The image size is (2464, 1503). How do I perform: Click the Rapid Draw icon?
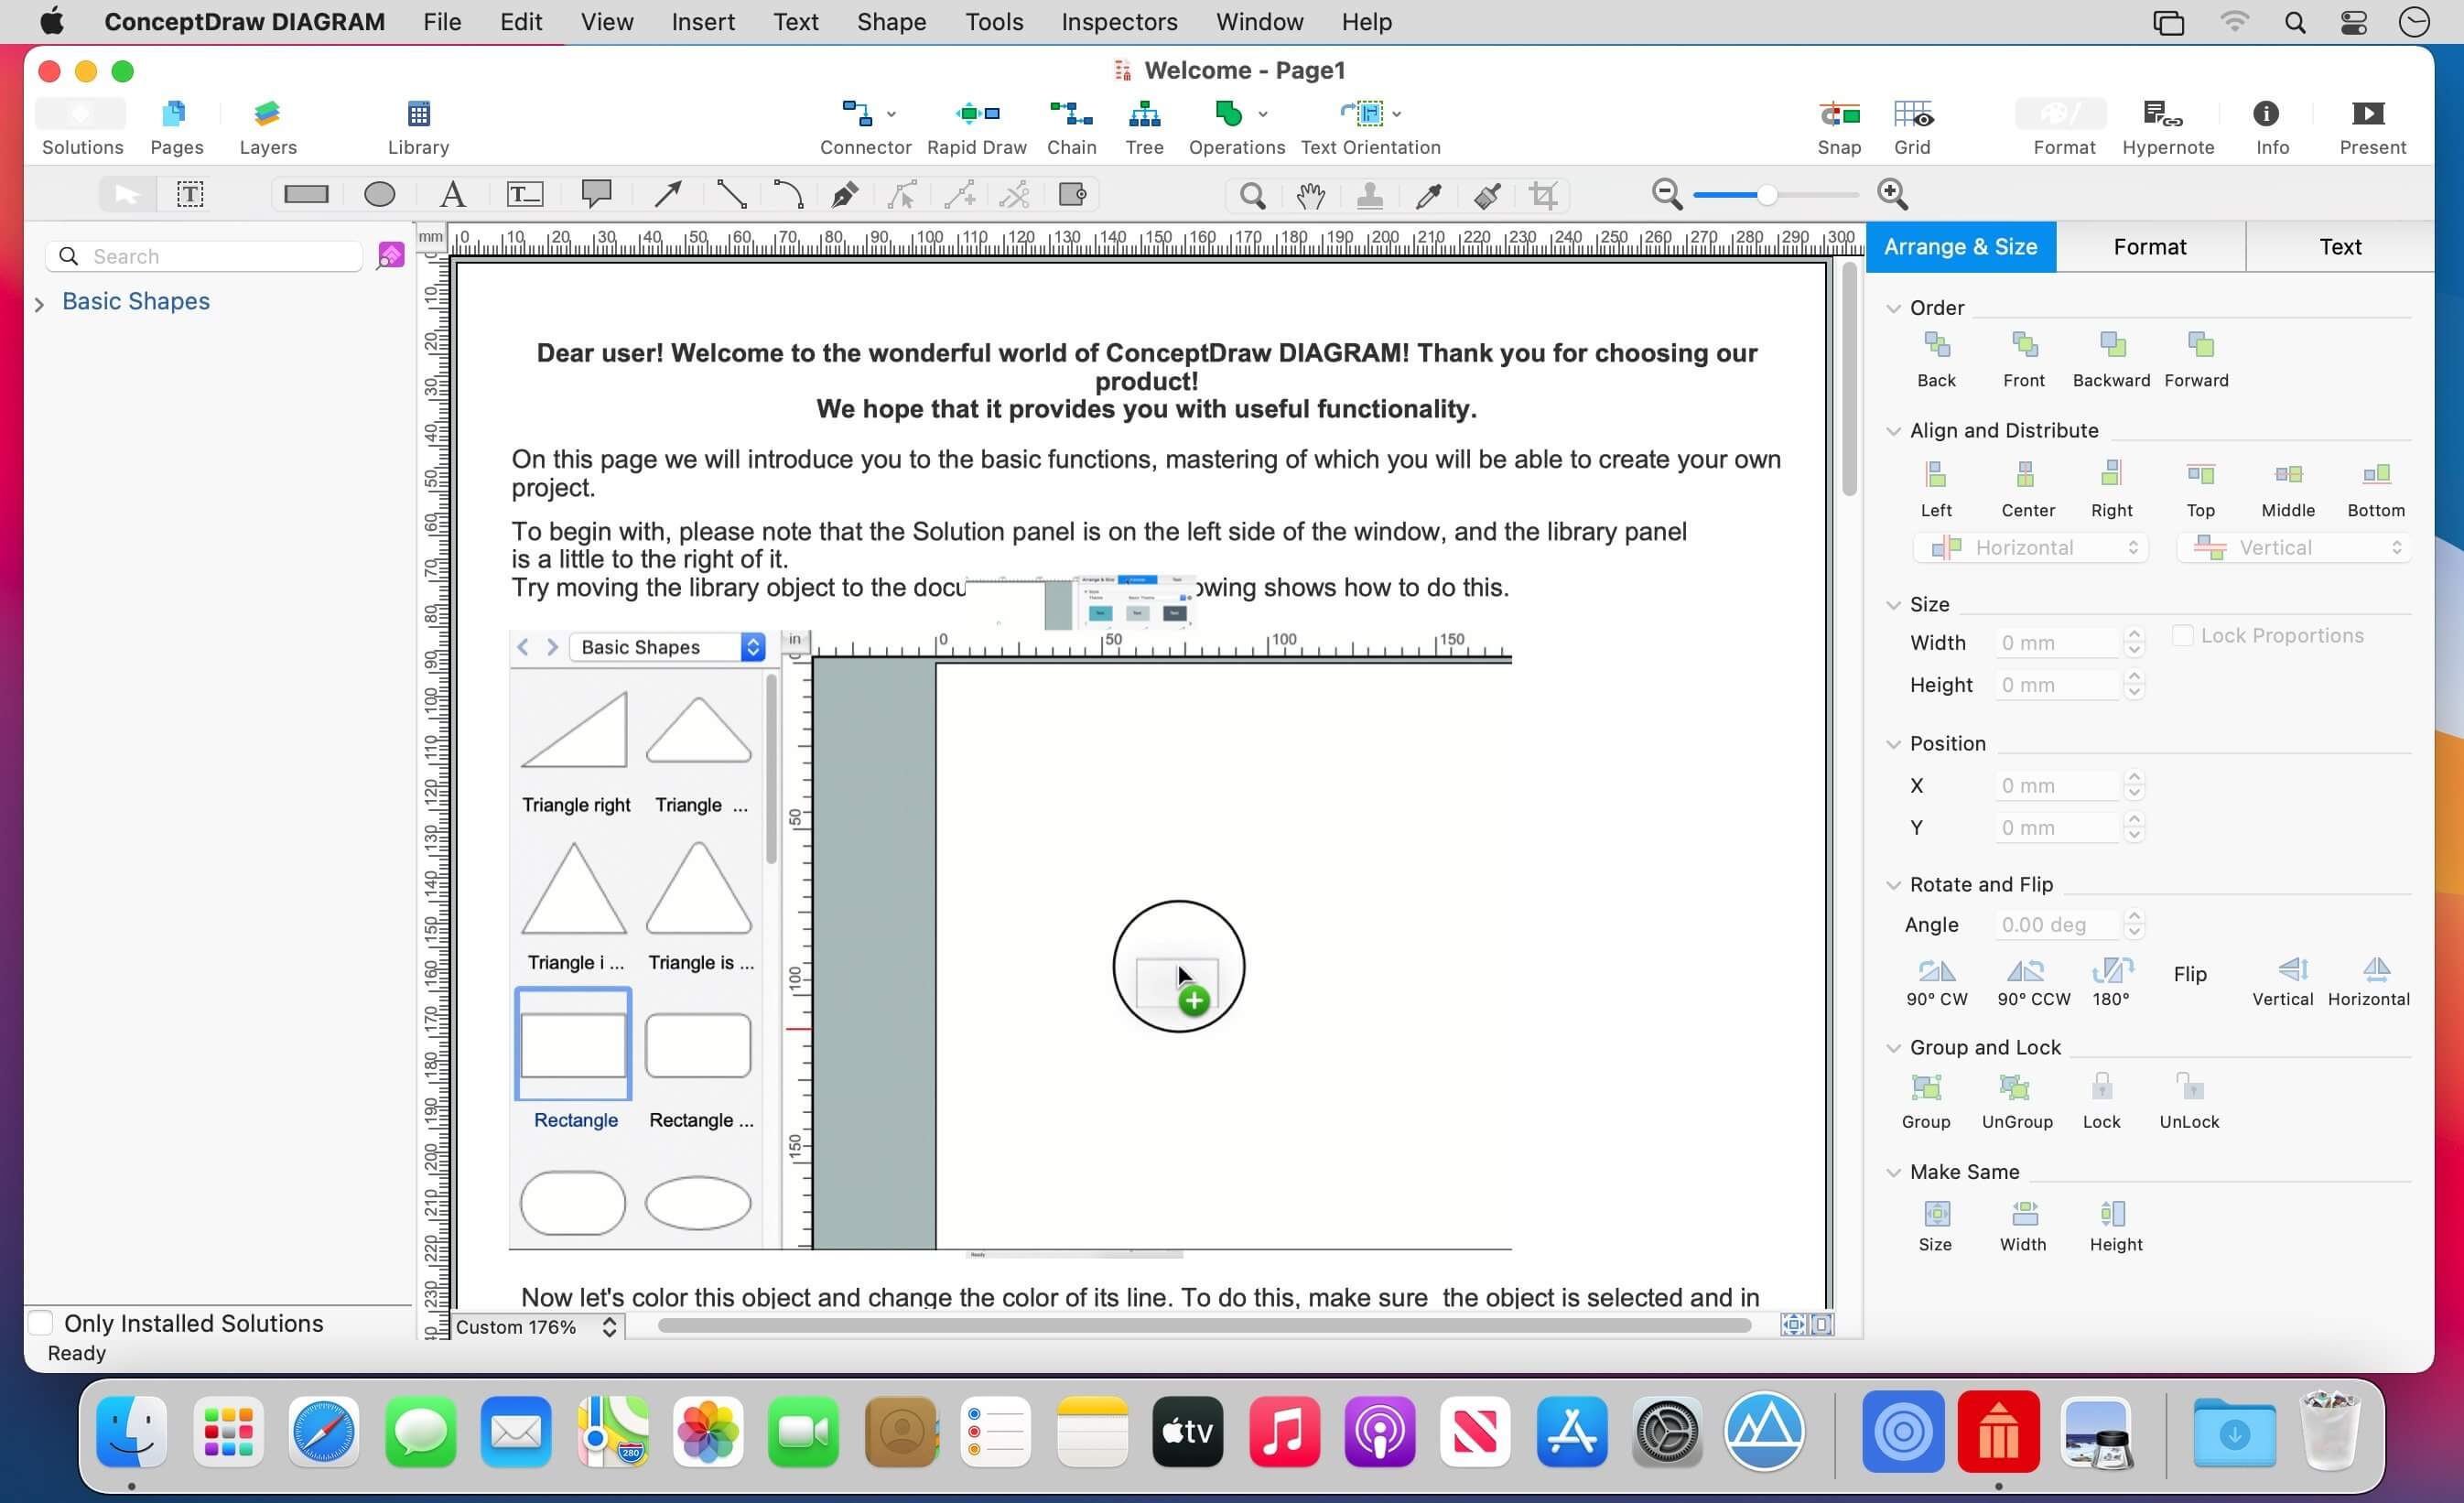click(x=976, y=114)
